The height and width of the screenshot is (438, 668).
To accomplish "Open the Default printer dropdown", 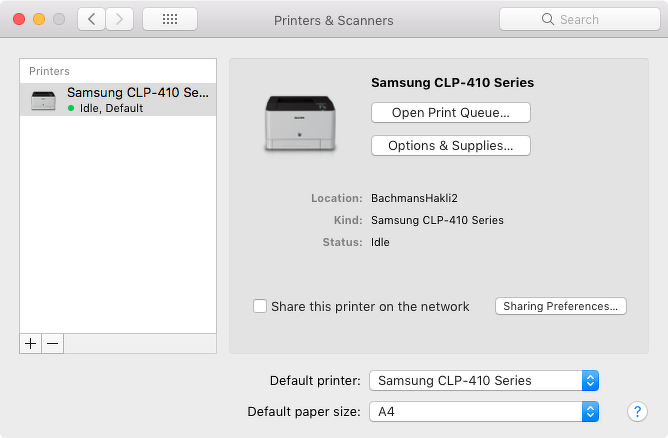I will [x=484, y=380].
